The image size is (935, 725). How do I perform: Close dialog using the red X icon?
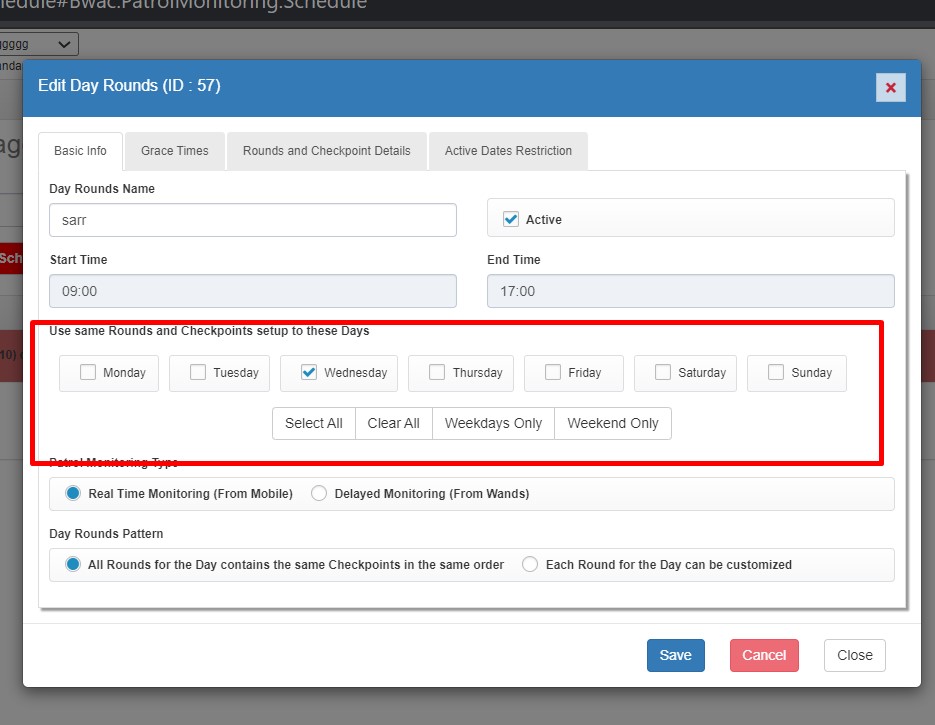coord(890,88)
